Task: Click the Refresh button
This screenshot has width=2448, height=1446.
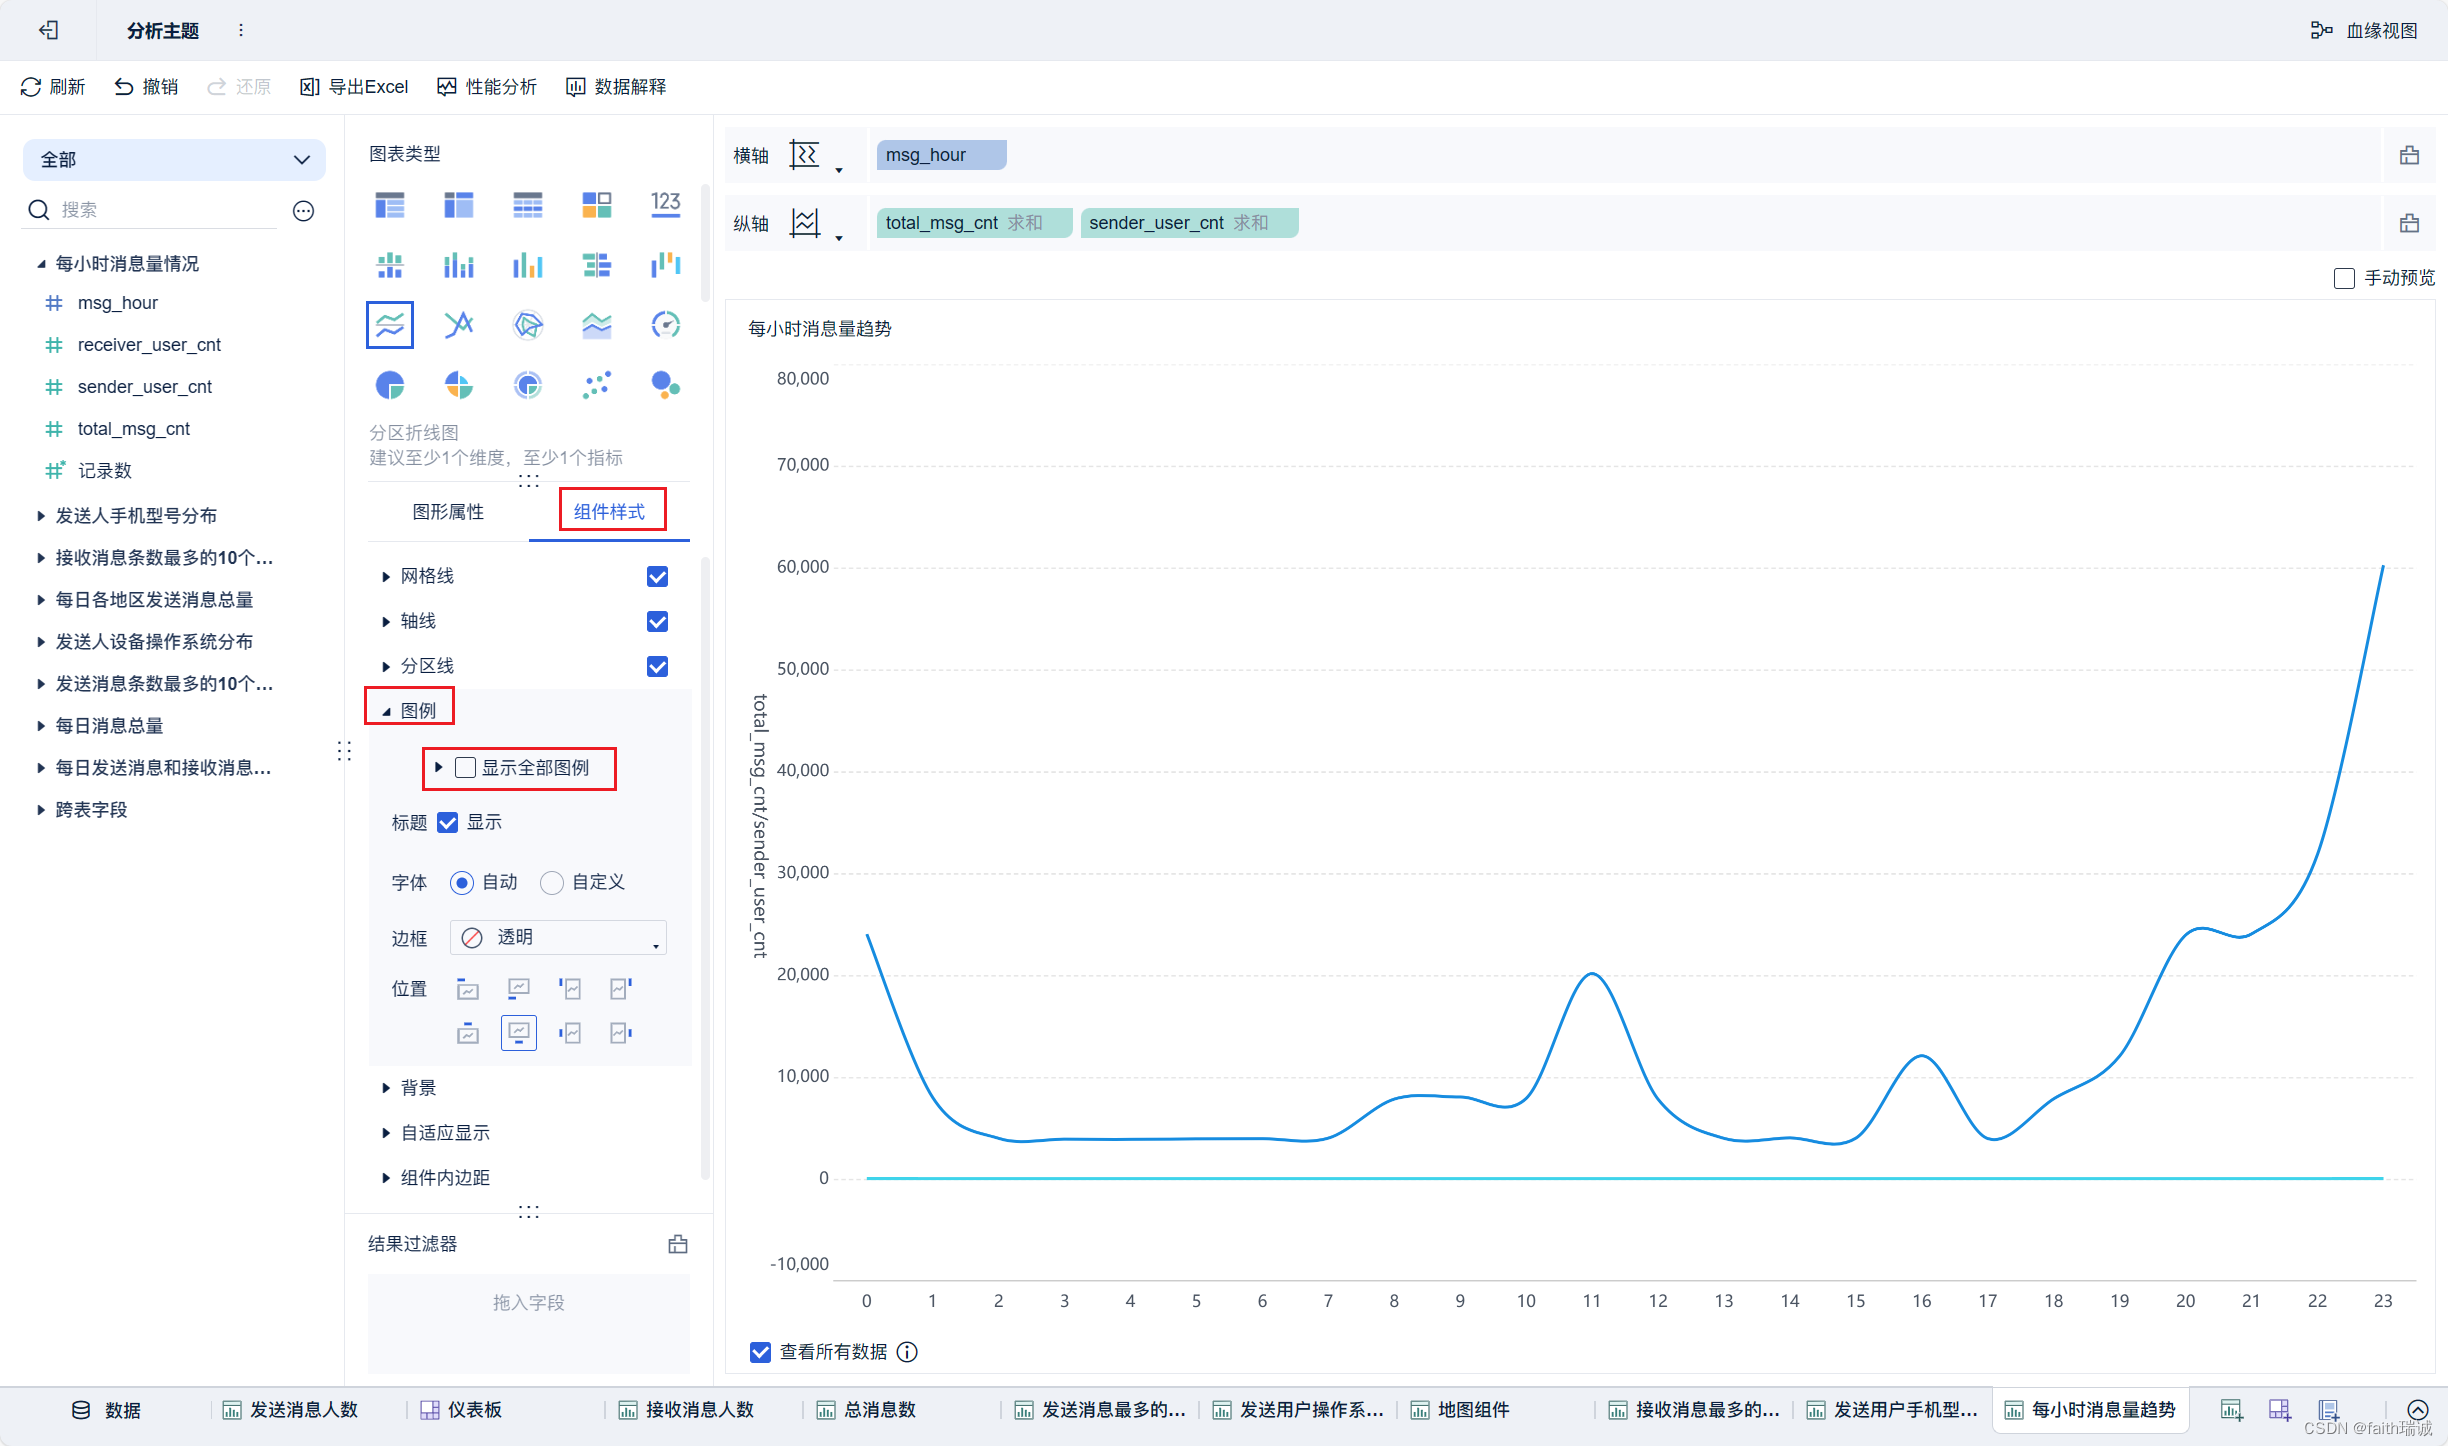Action: click(53, 87)
